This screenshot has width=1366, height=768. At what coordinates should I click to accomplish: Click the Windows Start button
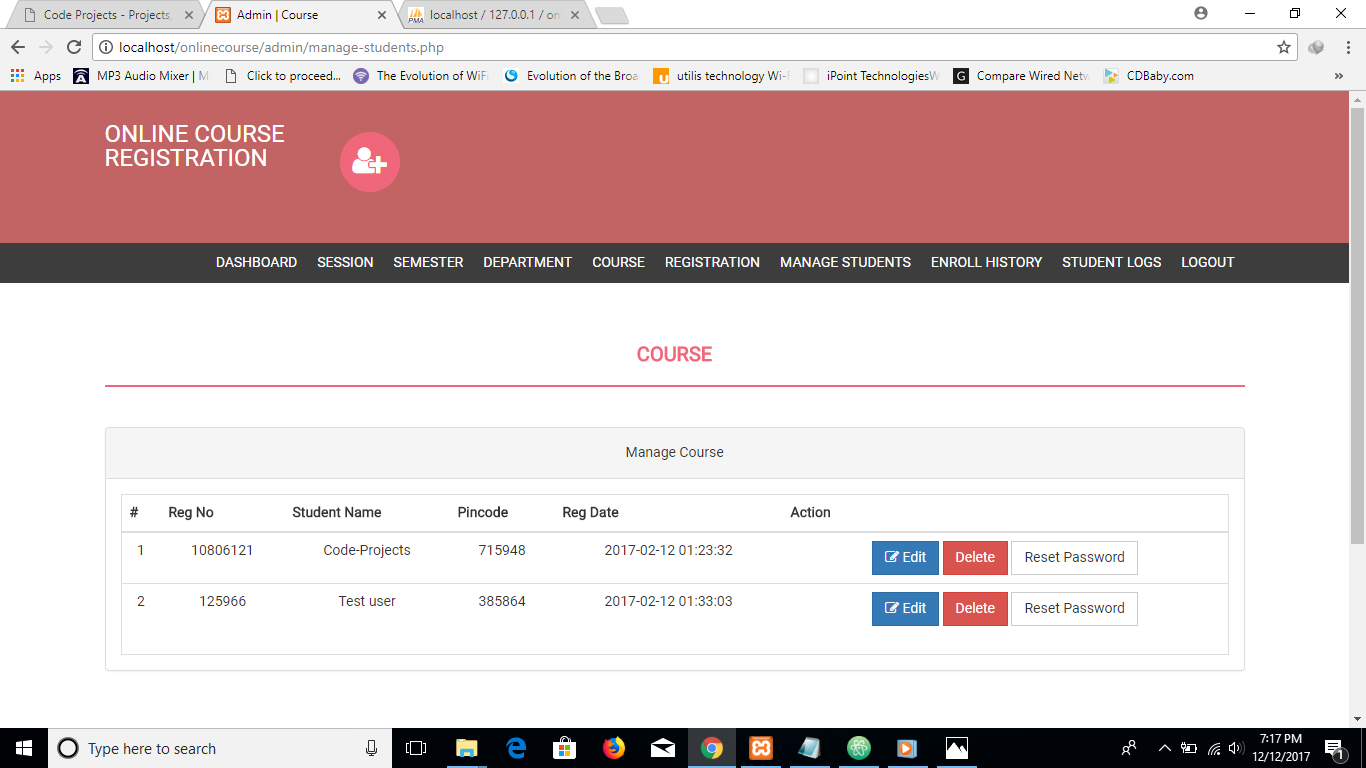click(x=24, y=748)
